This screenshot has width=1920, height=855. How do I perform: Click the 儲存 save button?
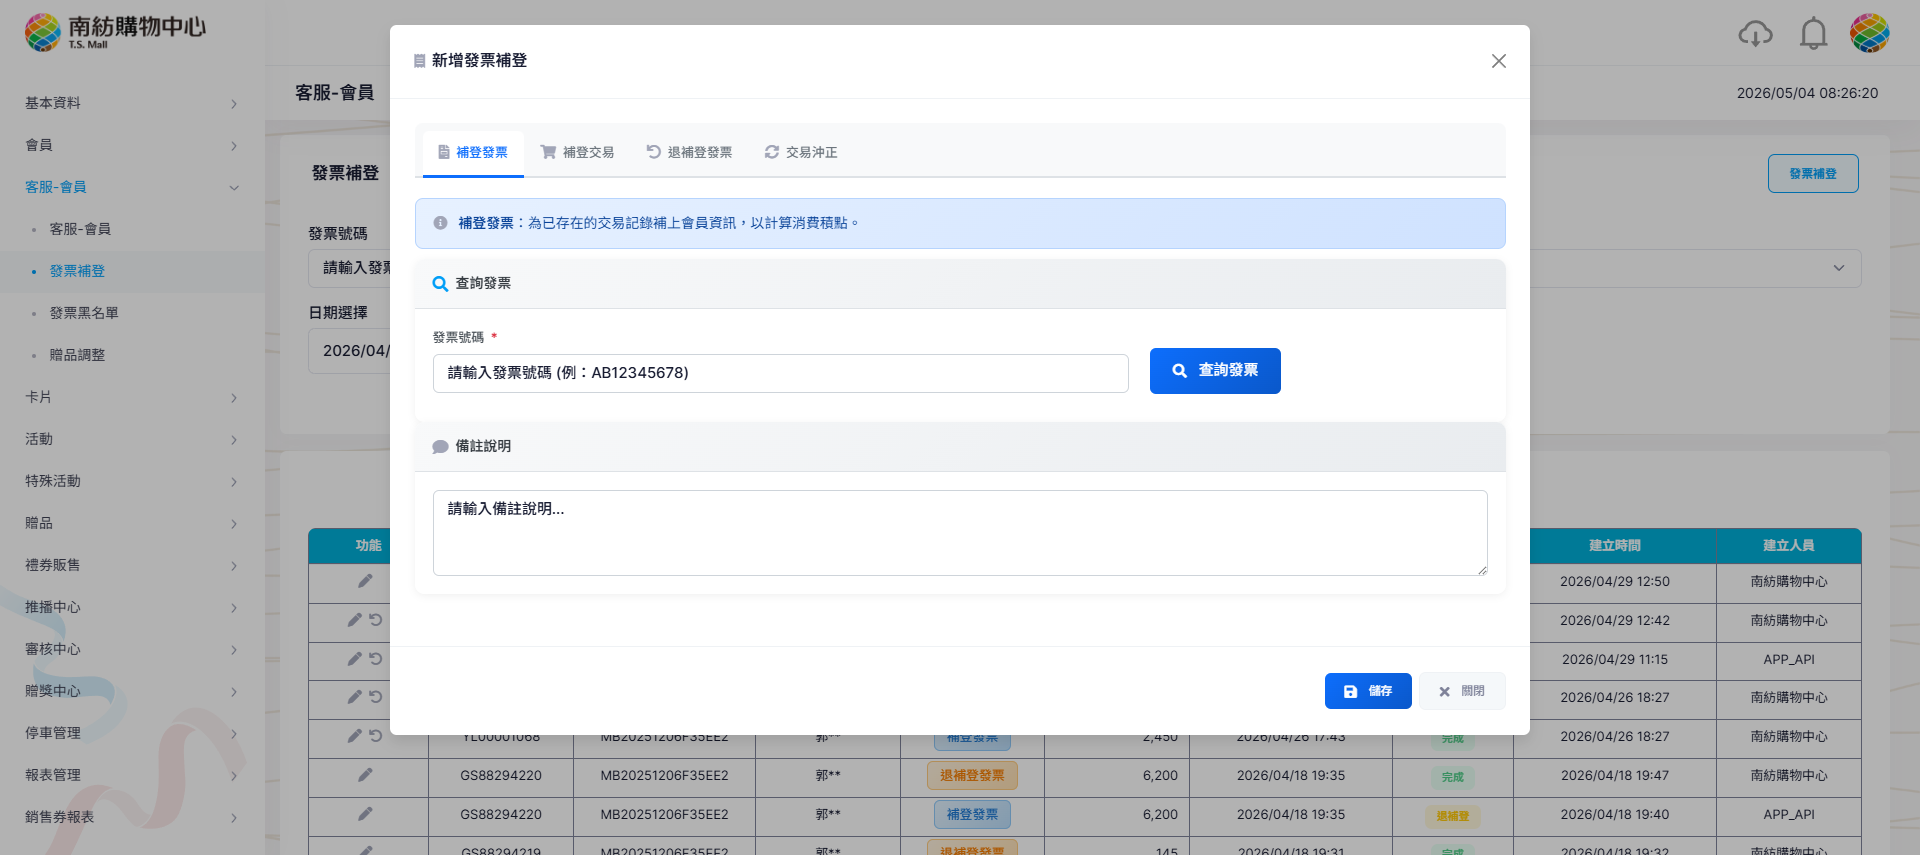[1368, 691]
